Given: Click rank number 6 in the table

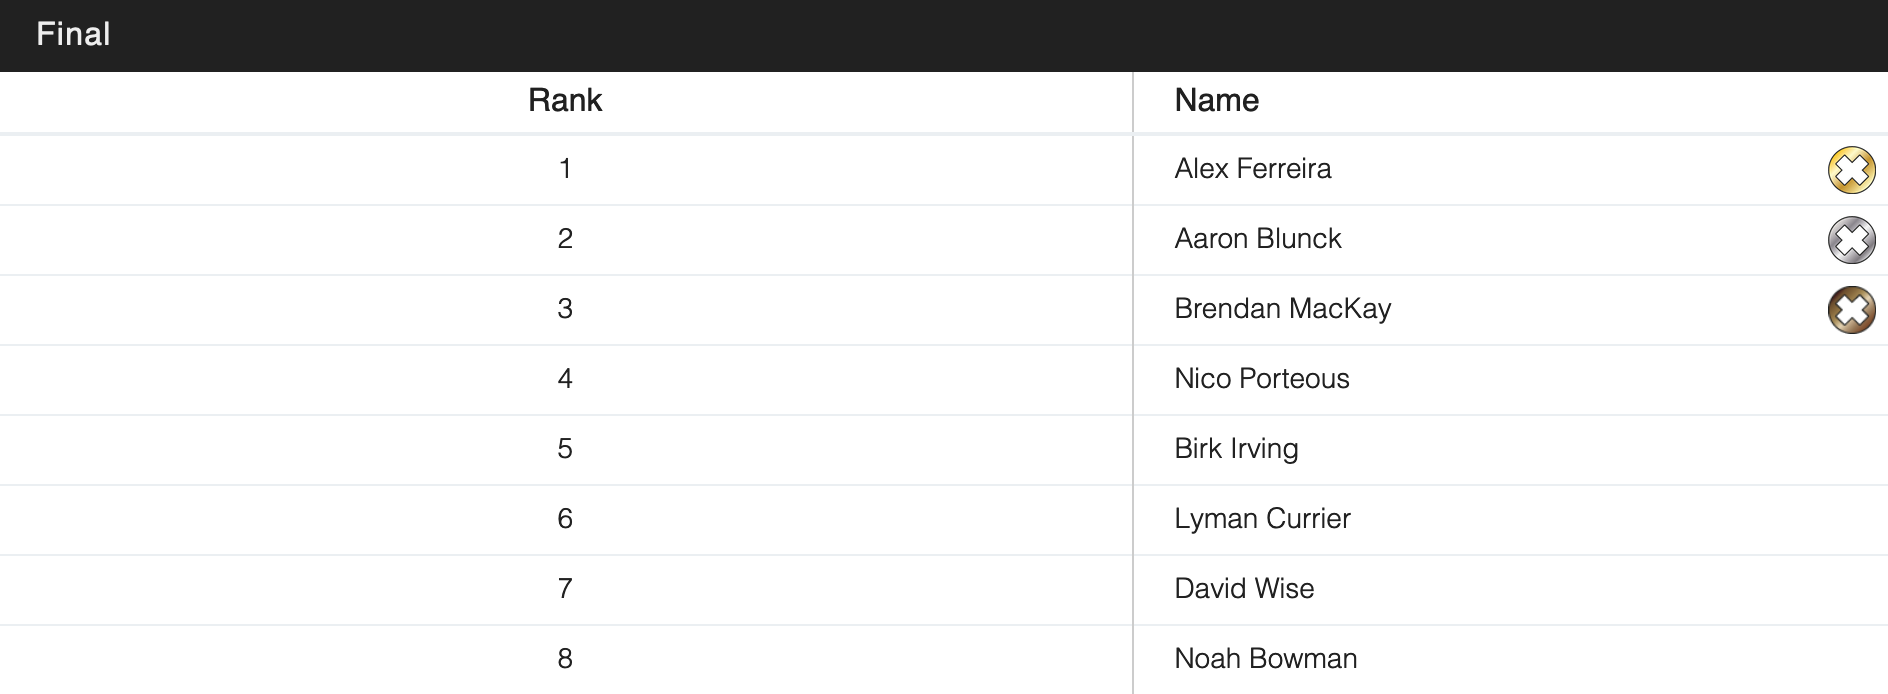Looking at the screenshot, I should (565, 519).
